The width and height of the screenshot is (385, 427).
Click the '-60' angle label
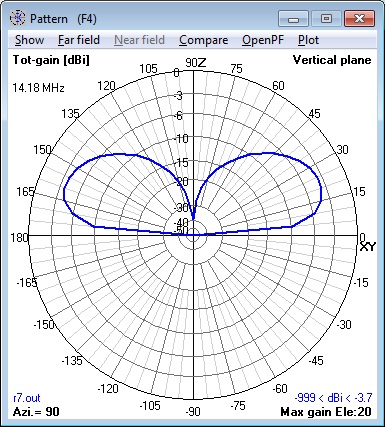click(x=279, y=389)
